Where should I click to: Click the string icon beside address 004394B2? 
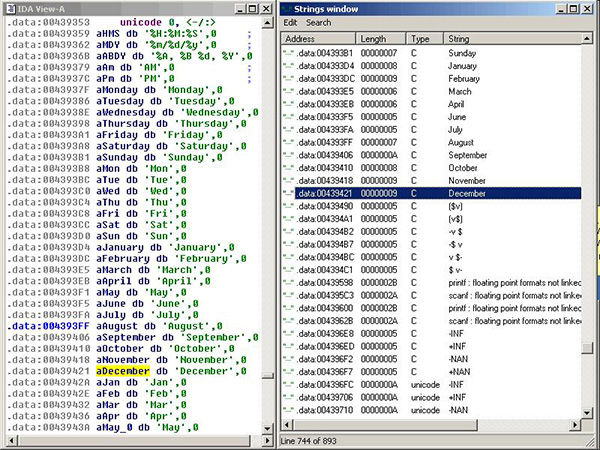[289, 232]
